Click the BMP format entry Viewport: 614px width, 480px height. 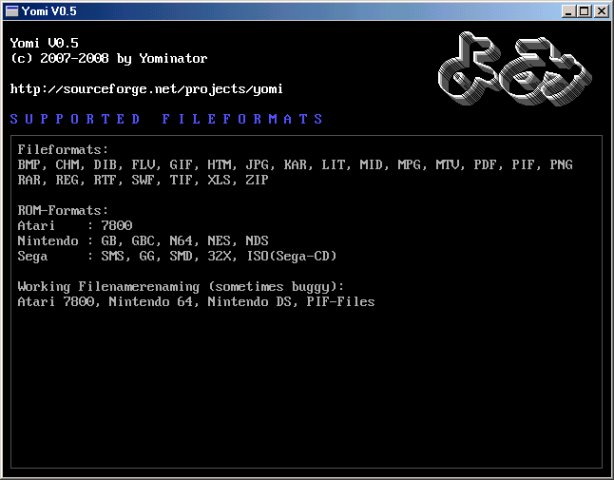coord(29,165)
